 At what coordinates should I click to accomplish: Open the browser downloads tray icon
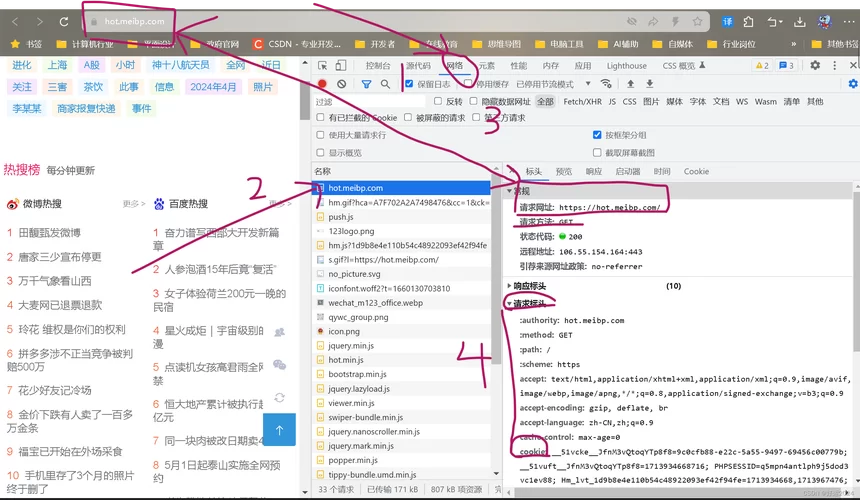point(800,21)
